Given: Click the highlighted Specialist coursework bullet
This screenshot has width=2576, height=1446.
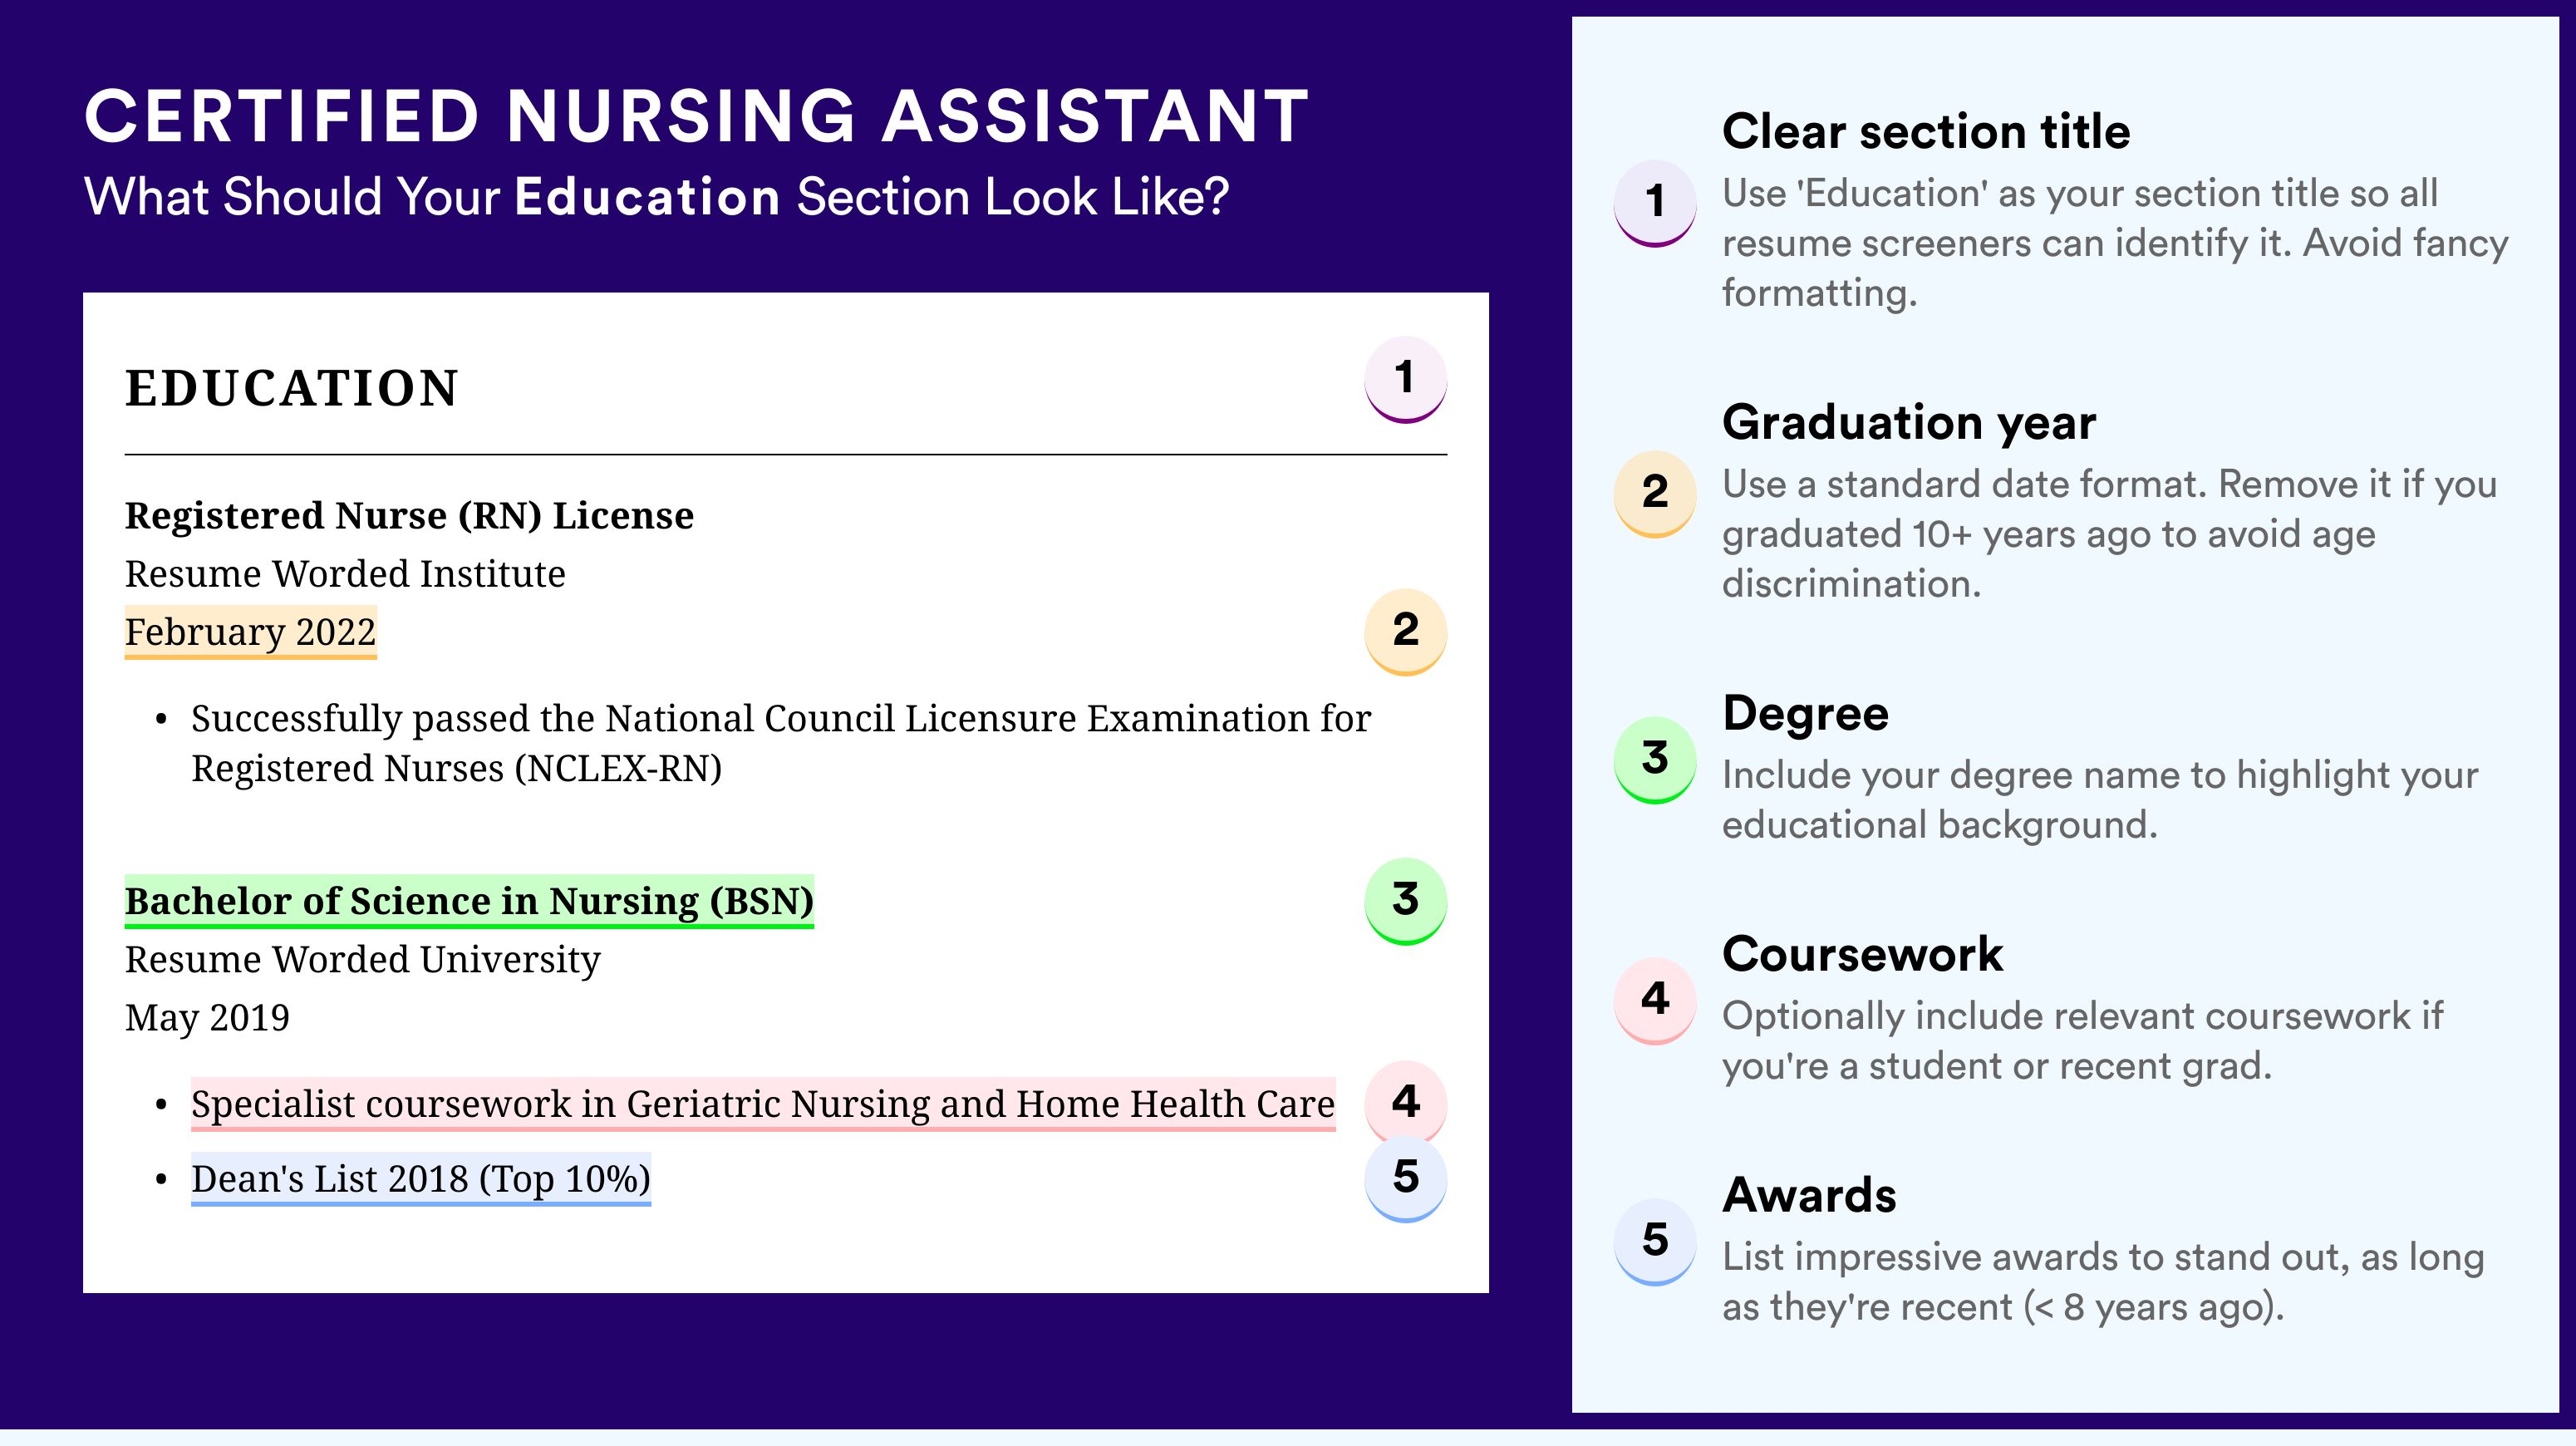Looking at the screenshot, I should (763, 1104).
